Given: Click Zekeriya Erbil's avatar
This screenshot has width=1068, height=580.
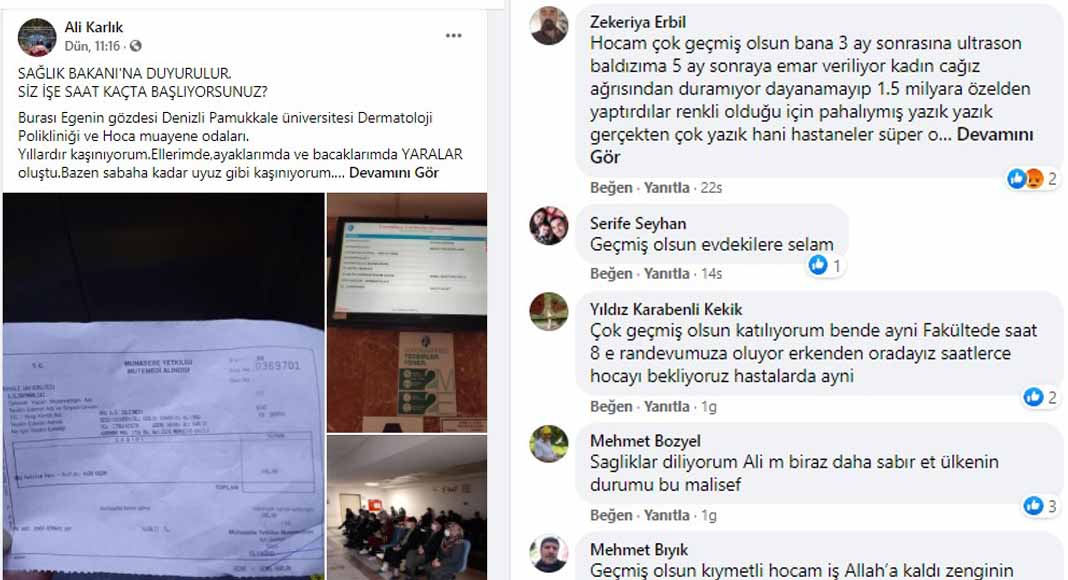Looking at the screenshot, I should pyautogui.click(x=549, y=26).
